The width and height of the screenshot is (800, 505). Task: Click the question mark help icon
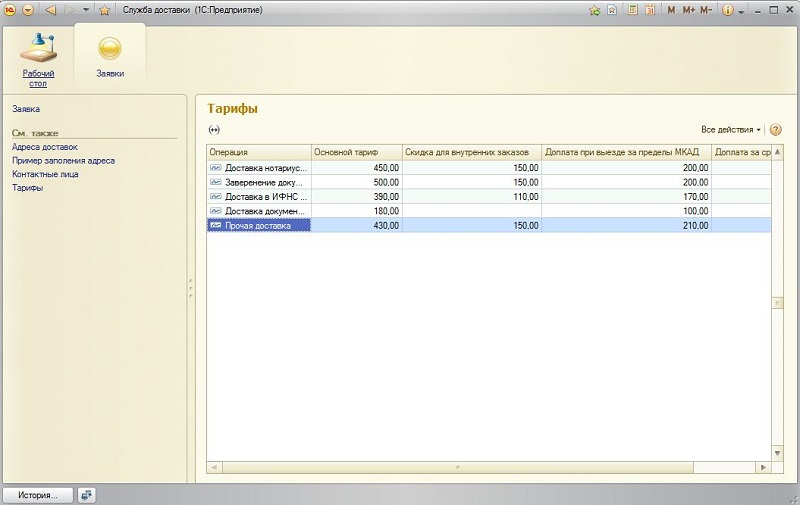[775, 130]
